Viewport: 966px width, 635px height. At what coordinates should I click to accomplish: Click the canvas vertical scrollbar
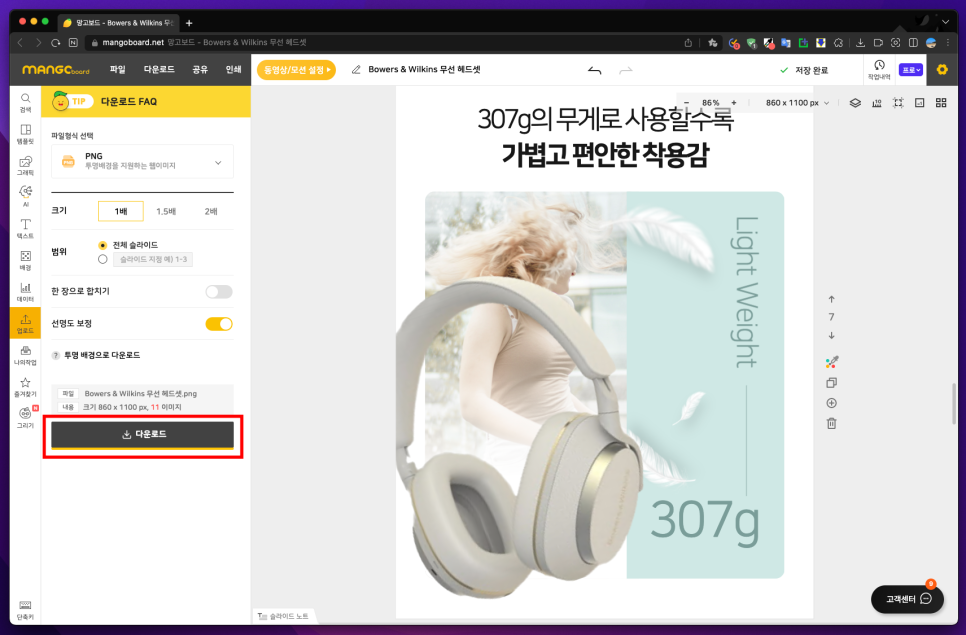(954, 403)
